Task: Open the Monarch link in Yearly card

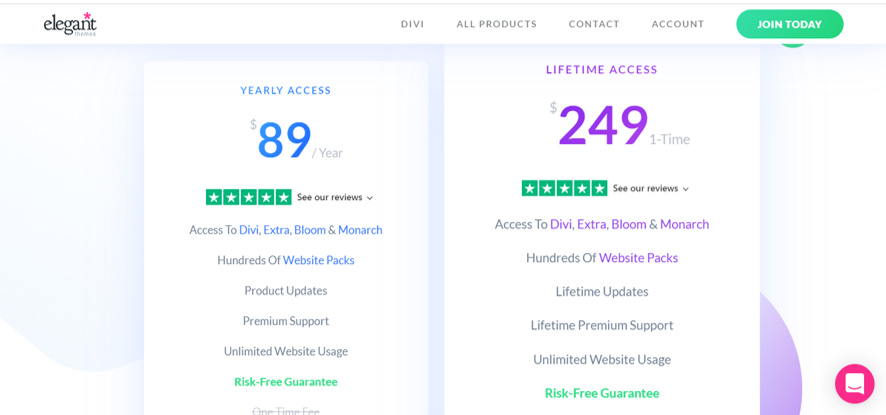Action: (x=361, y=230)
